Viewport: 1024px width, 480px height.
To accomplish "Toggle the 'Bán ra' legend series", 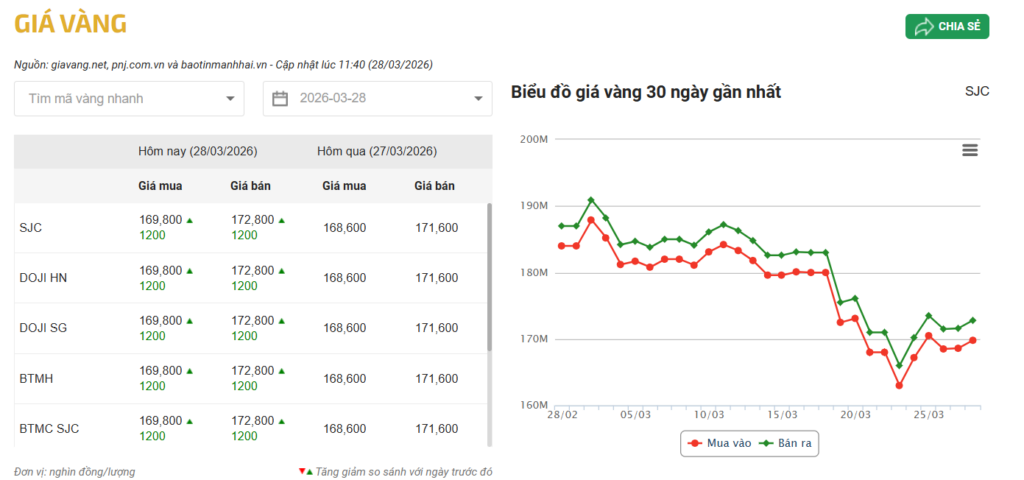I will 784,442.
